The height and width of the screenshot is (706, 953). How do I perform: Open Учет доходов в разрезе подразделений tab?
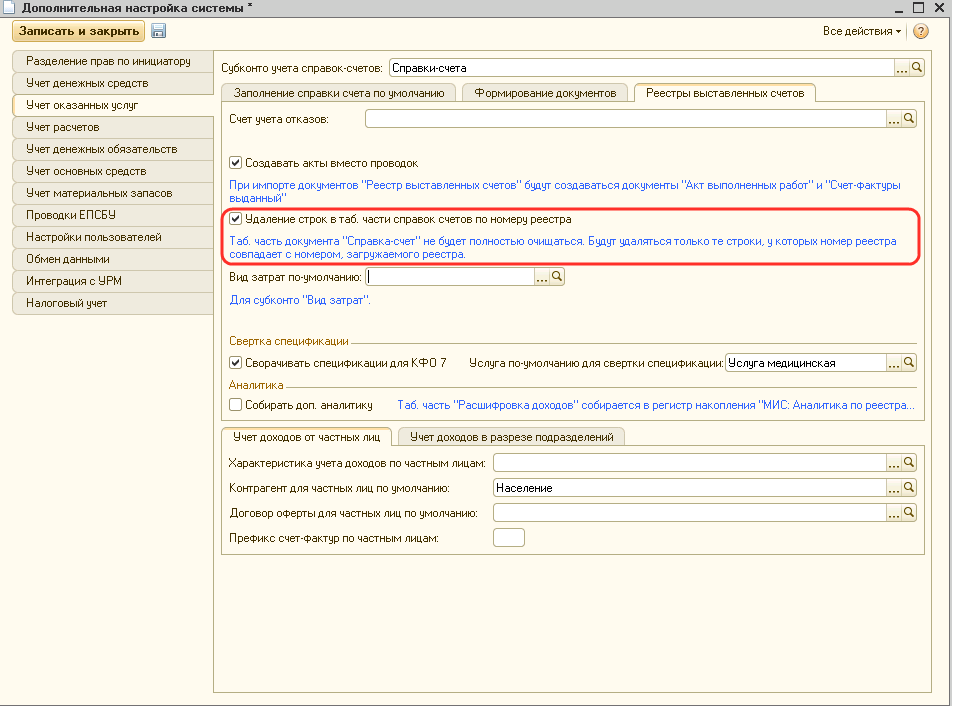511,436
